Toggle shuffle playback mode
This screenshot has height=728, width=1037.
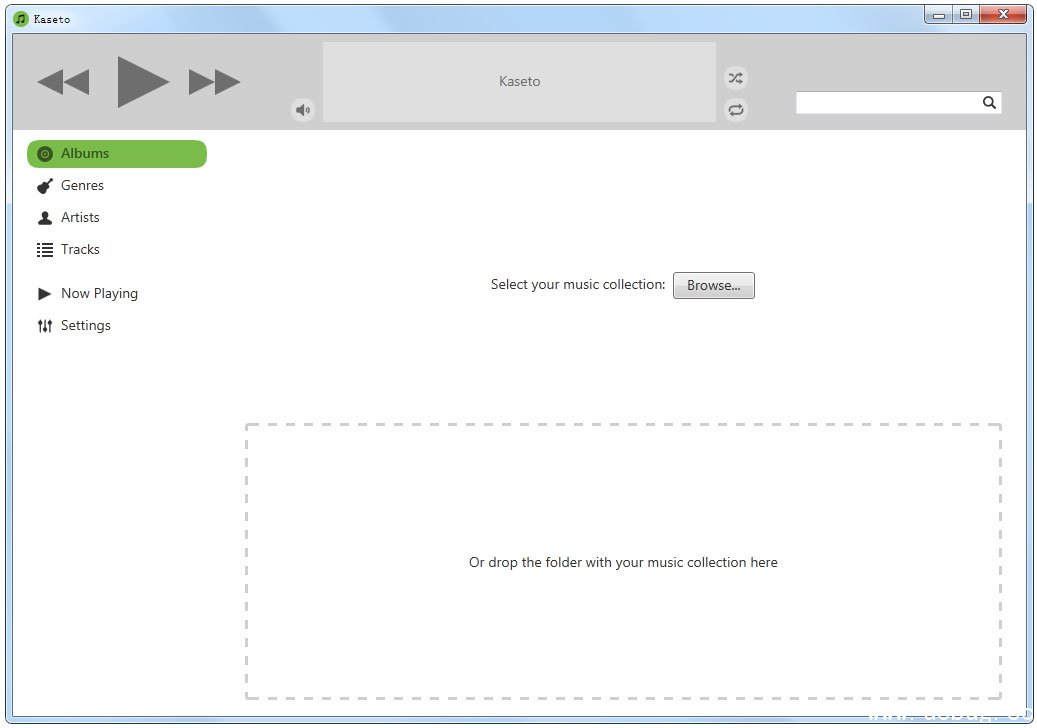pos(736,78)
